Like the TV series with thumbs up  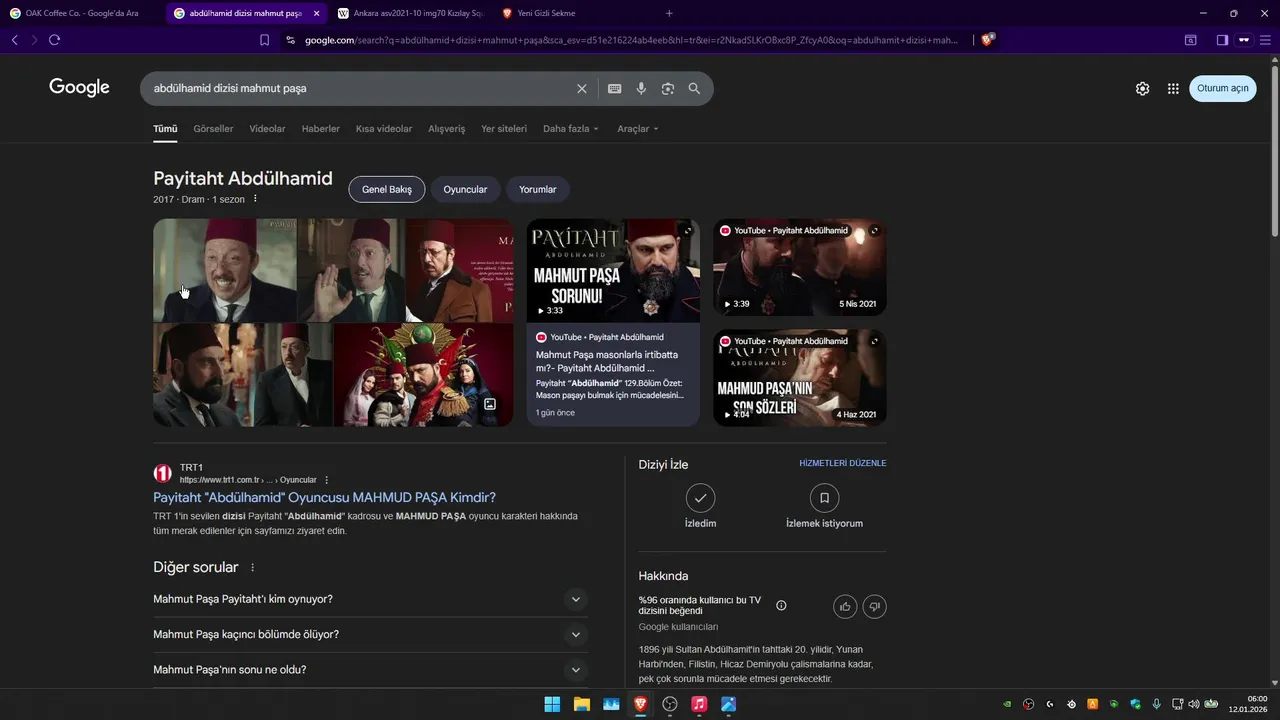(846, 606)
